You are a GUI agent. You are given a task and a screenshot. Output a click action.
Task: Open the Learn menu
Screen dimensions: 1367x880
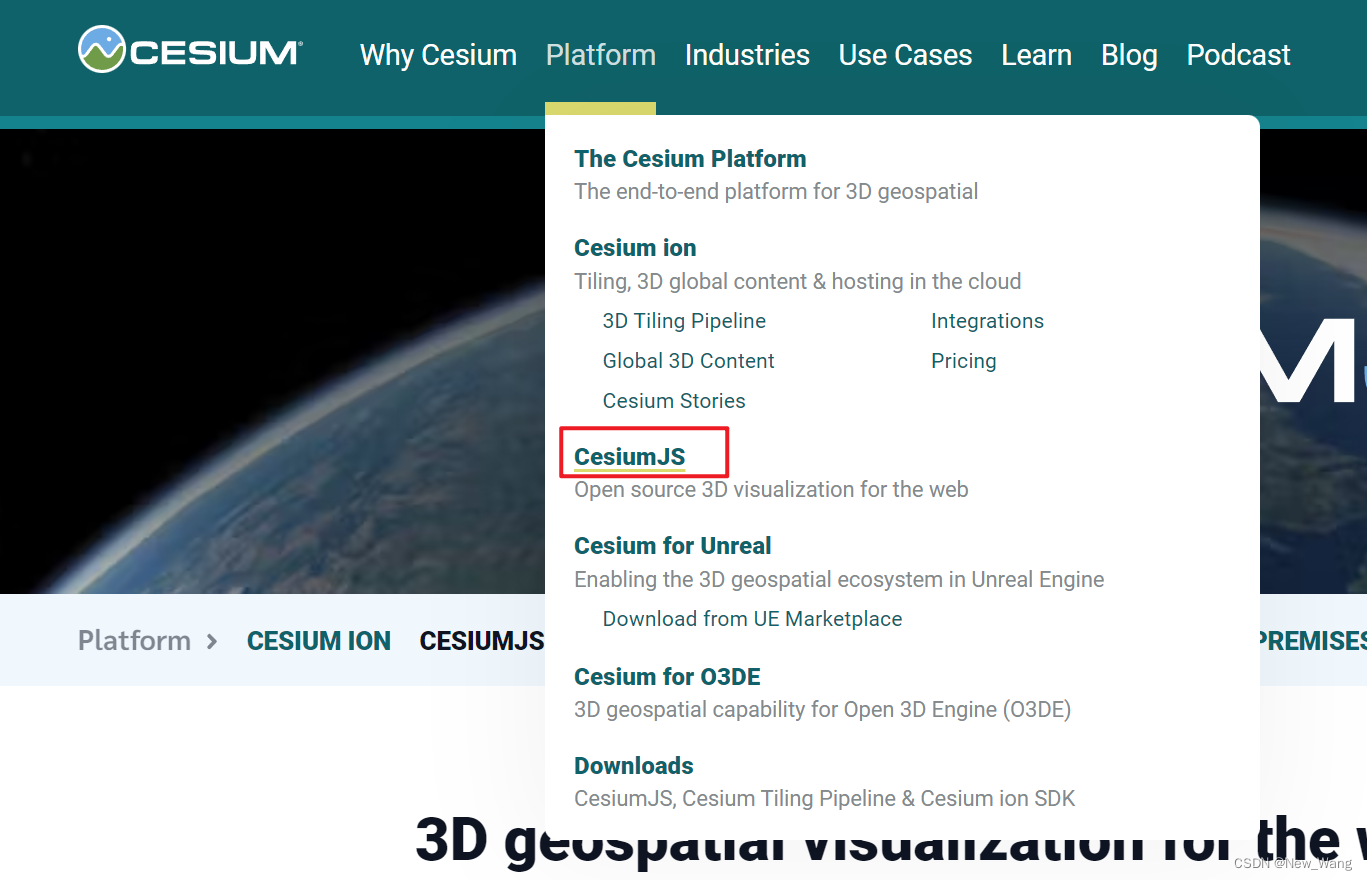pos(1036,55)
